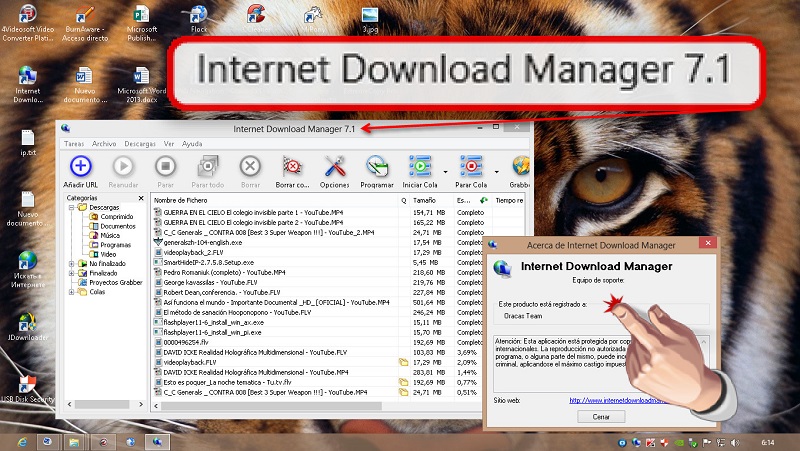Open Microsoft Publisher desktop shortcut
The height and width of the screenshot is (451, 800).
click(141, 23)
